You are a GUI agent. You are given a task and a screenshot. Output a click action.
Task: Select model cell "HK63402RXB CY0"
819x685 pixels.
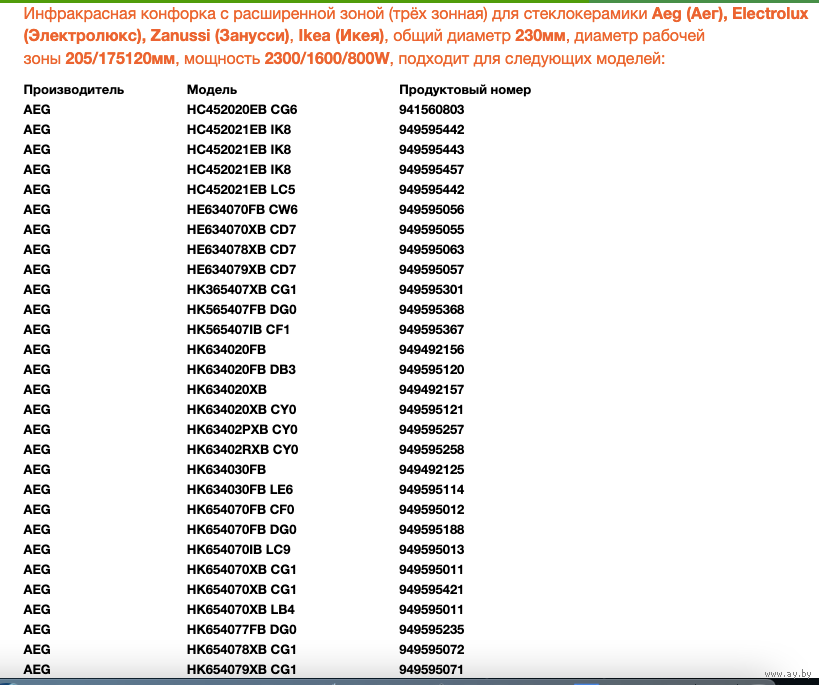click(x=242, y=449)
